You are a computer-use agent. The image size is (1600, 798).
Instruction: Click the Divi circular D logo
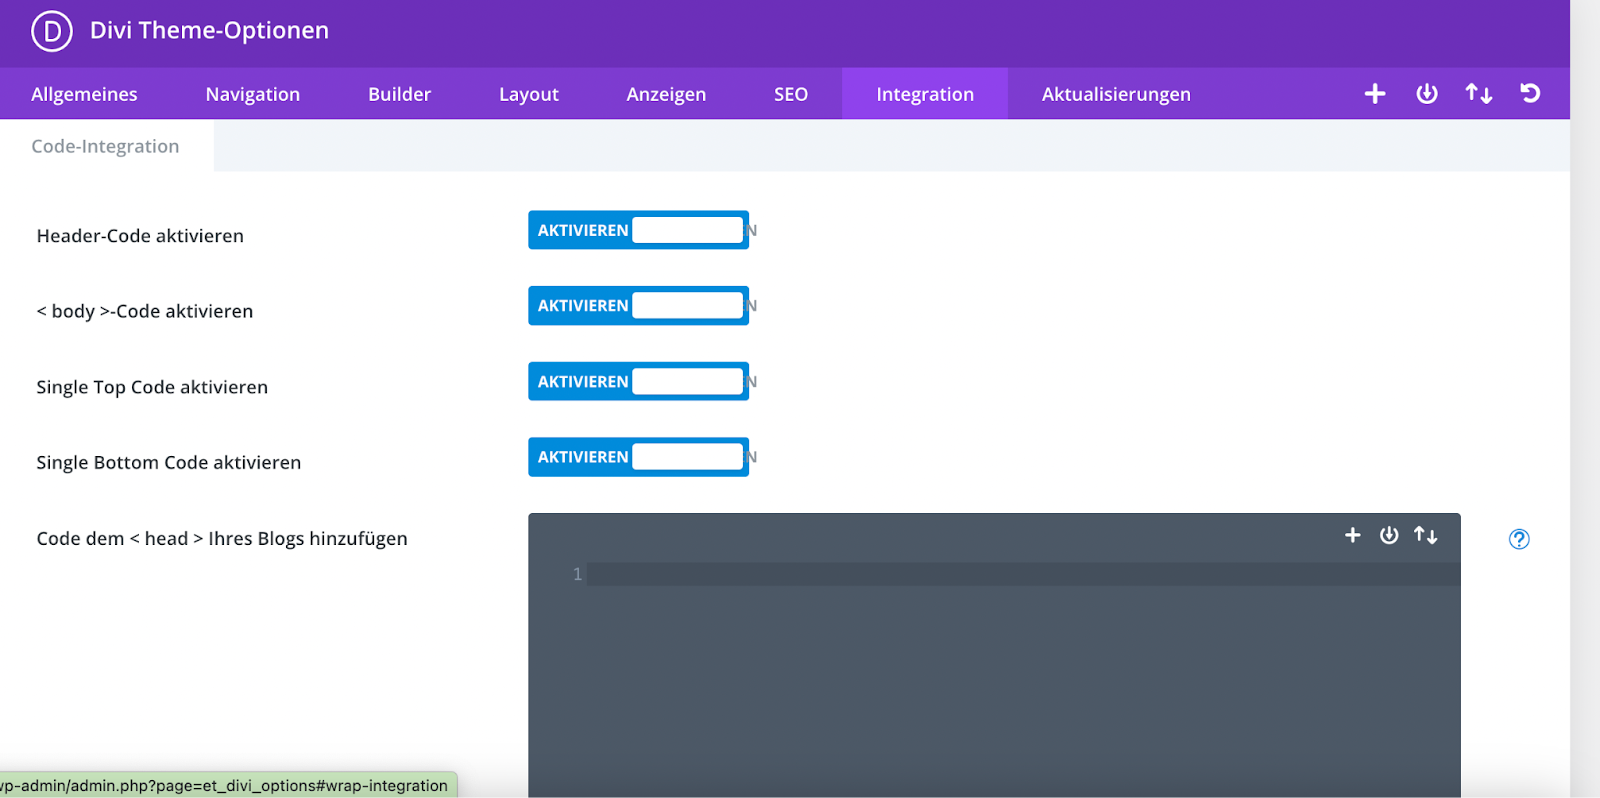[52, 31]
